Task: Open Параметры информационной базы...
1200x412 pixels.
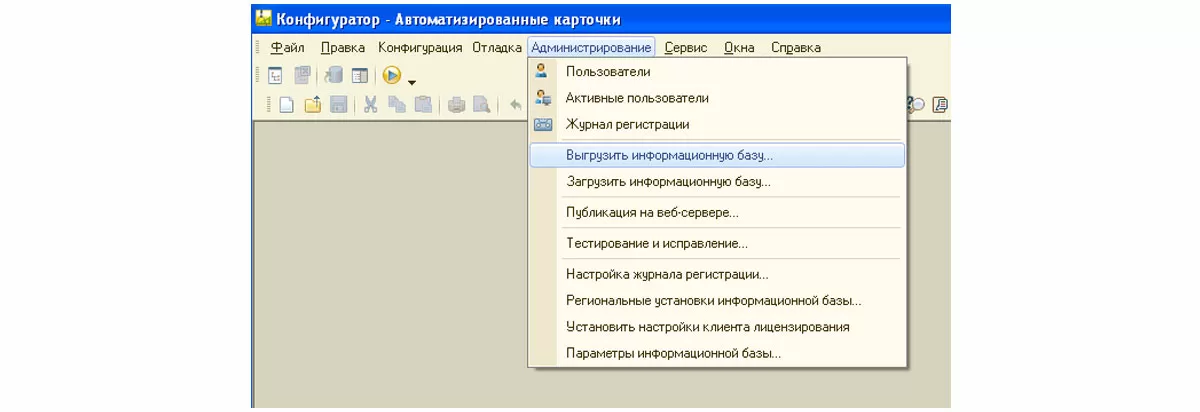Action: (717, 353)
